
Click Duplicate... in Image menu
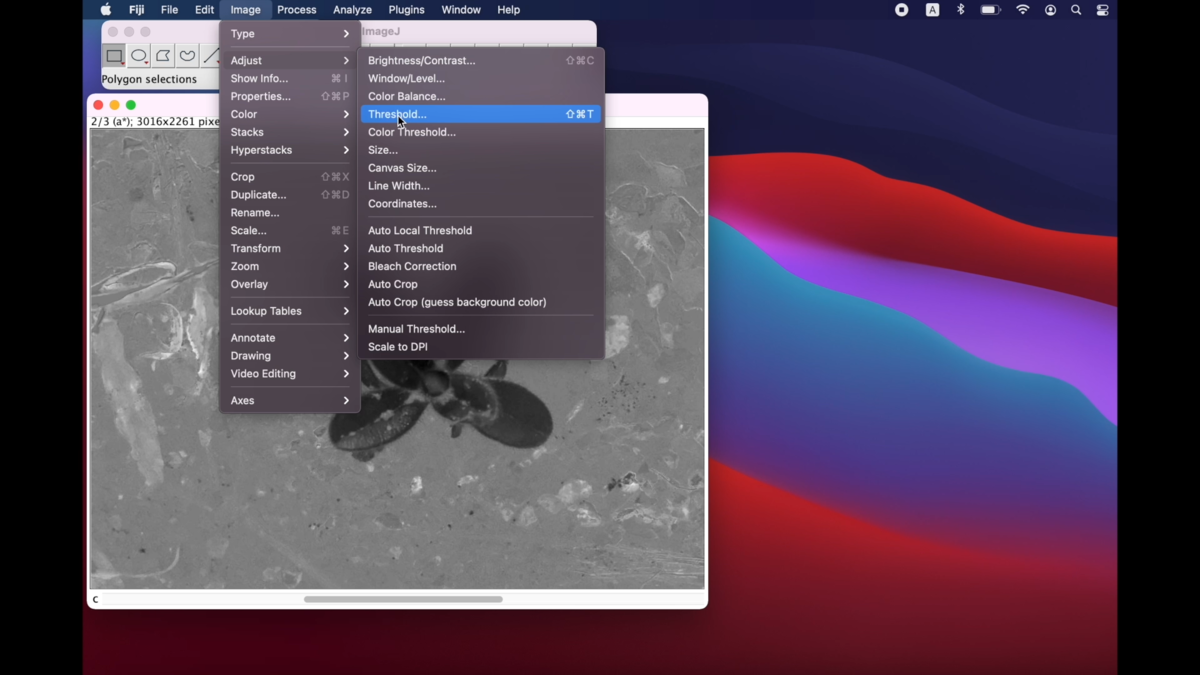pos(289,195)
